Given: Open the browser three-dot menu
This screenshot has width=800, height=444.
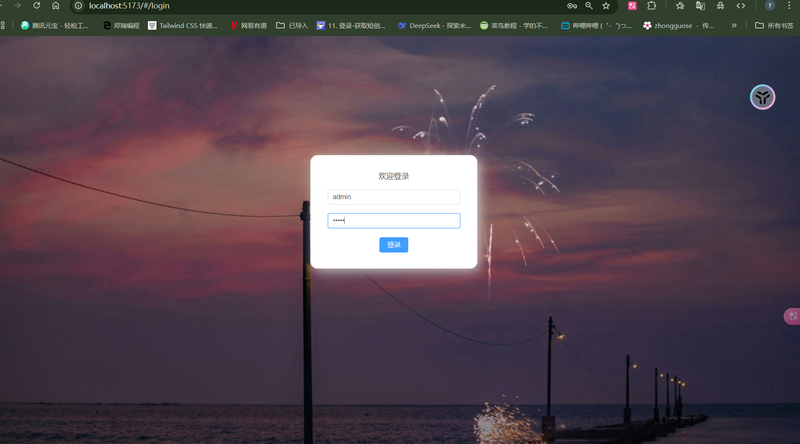Looking at the screenshot, I should pos(789,6).
